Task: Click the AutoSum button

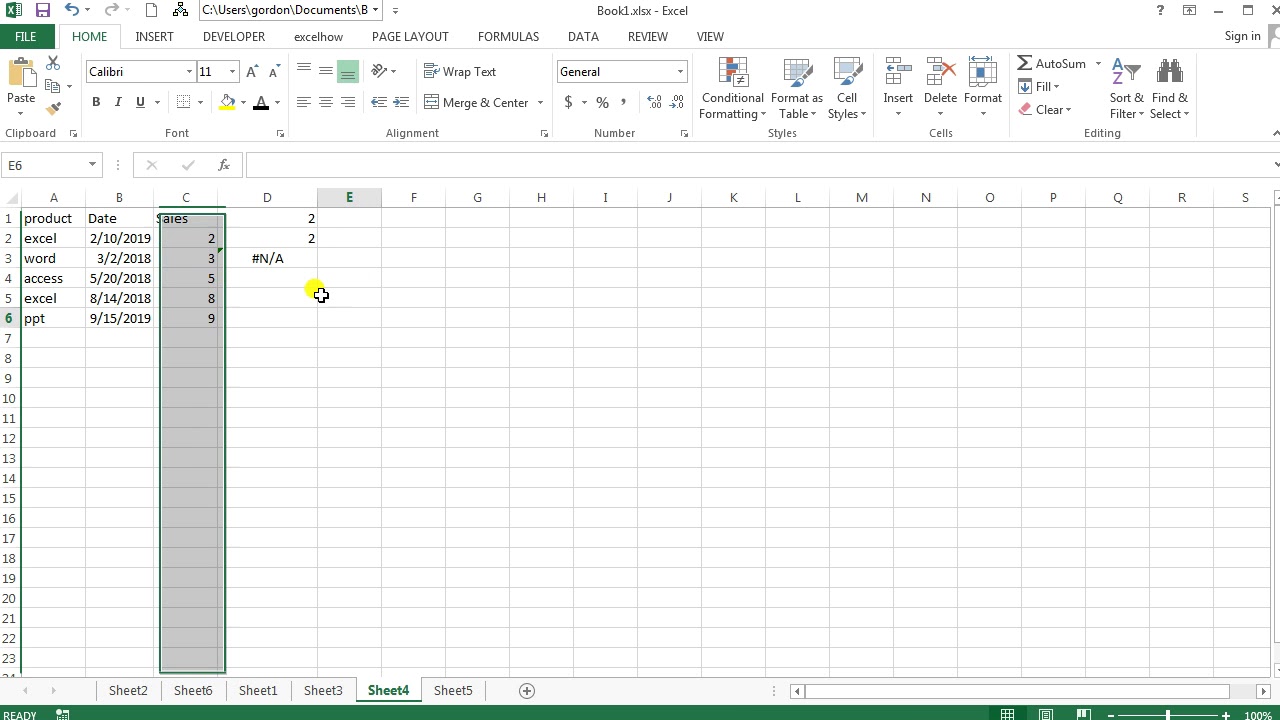Action: (1052, 64)
